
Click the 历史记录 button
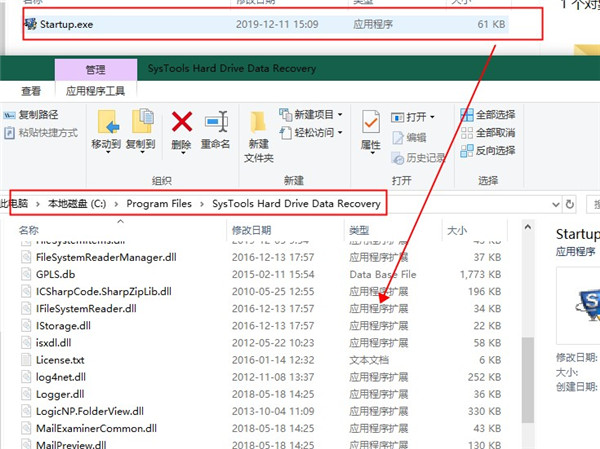tap(418, 158)
